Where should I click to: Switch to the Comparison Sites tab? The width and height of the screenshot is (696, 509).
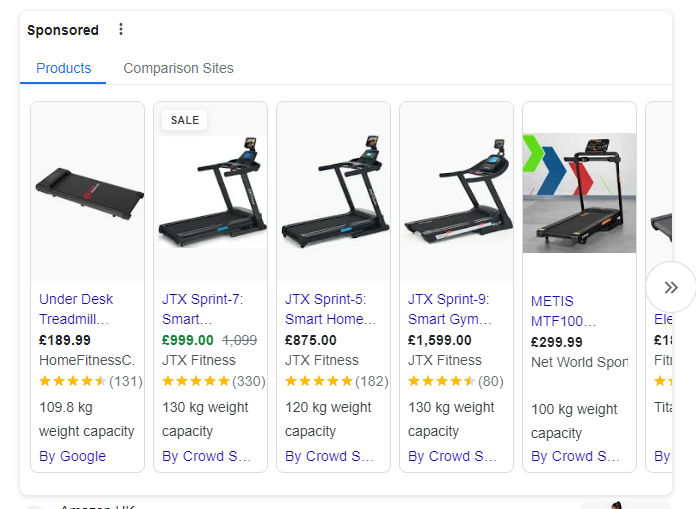pyautogui.click(x=178, y=68)
